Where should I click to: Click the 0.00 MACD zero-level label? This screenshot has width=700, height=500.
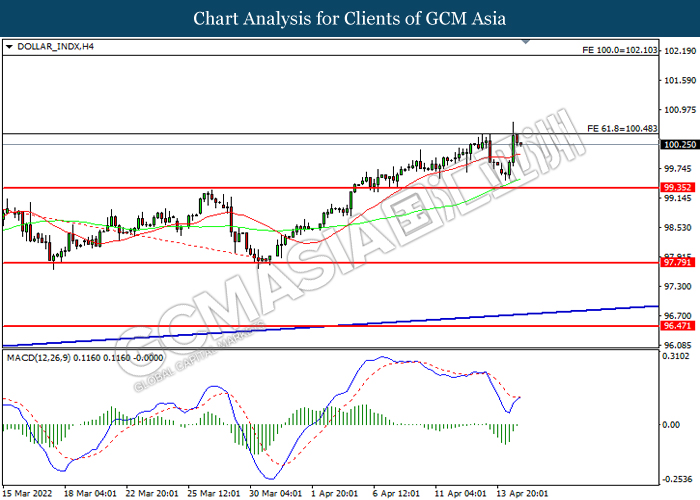[x=672, y=425]
